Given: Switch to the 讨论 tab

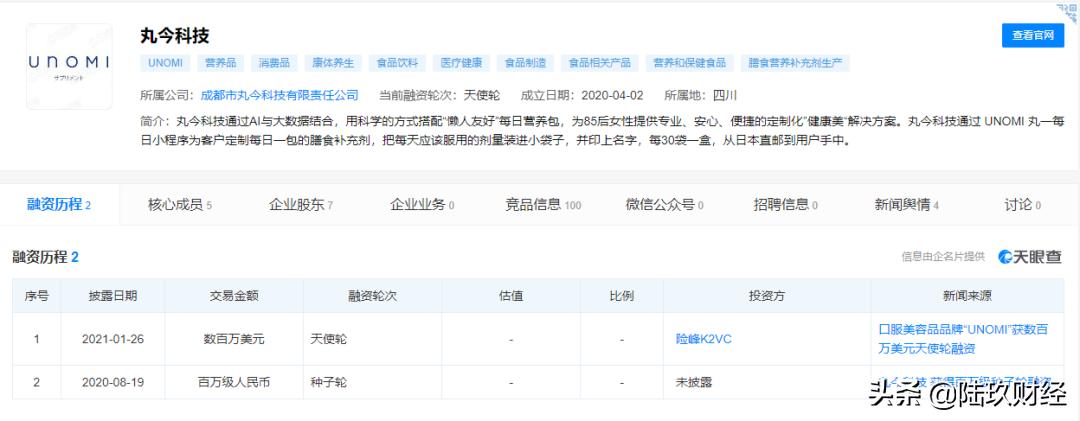Looking at the screenshot, I should click(x=1022, y=205).
